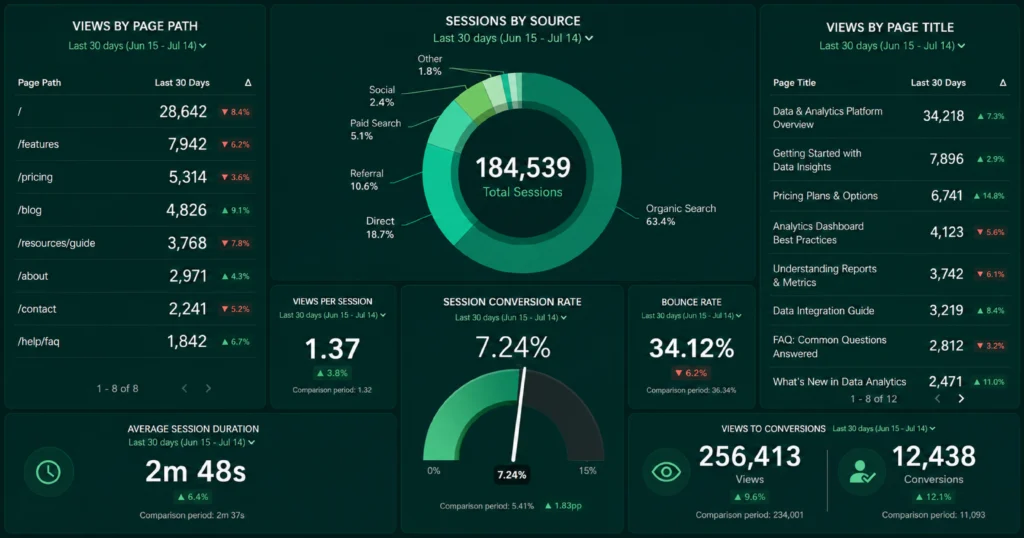Open date range dropdown for Views by Page Title
Image resolution: width=1024 pixels, height=538 pixels.
tap(892, 46)
